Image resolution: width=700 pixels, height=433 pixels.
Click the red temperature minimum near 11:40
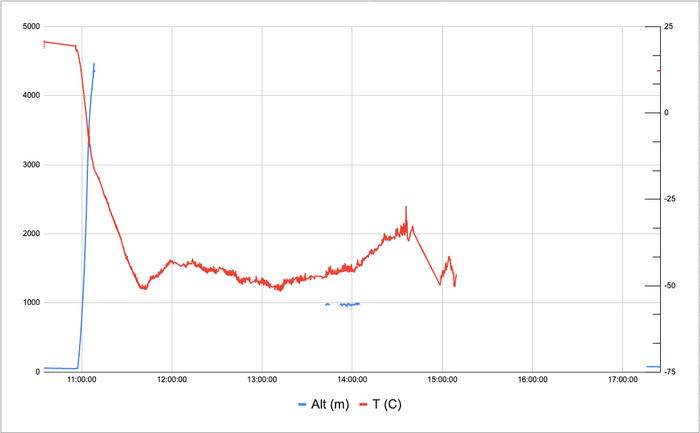pyautogui.click(x=143, y=288)
